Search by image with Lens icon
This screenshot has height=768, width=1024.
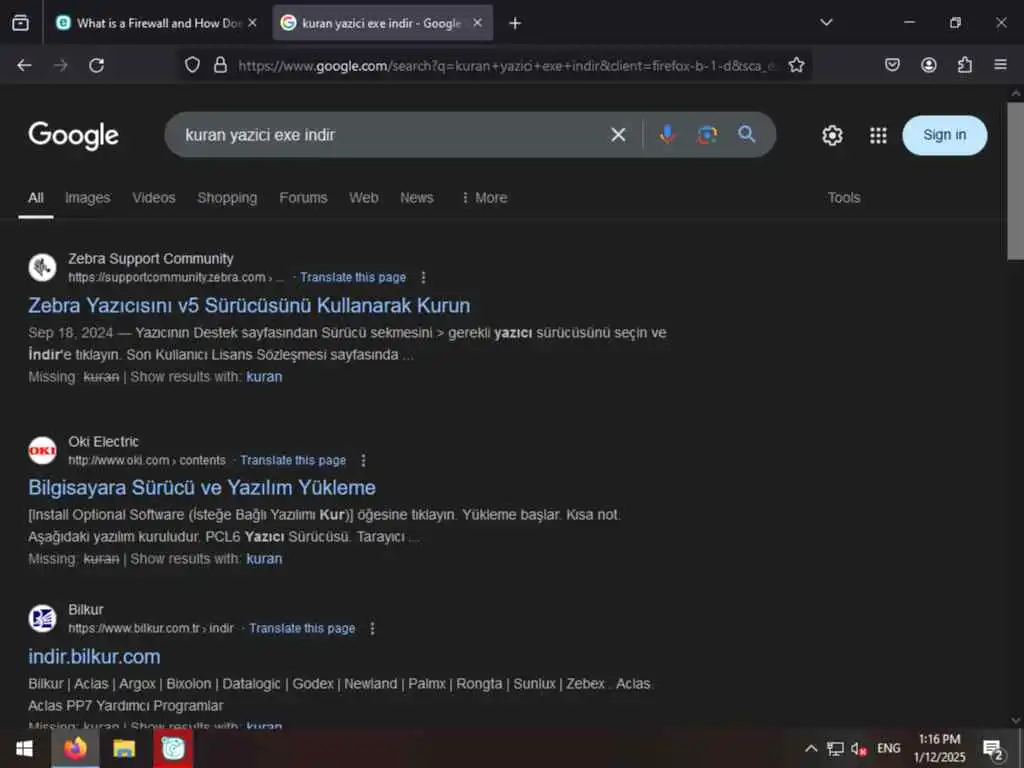click(707, 135)
